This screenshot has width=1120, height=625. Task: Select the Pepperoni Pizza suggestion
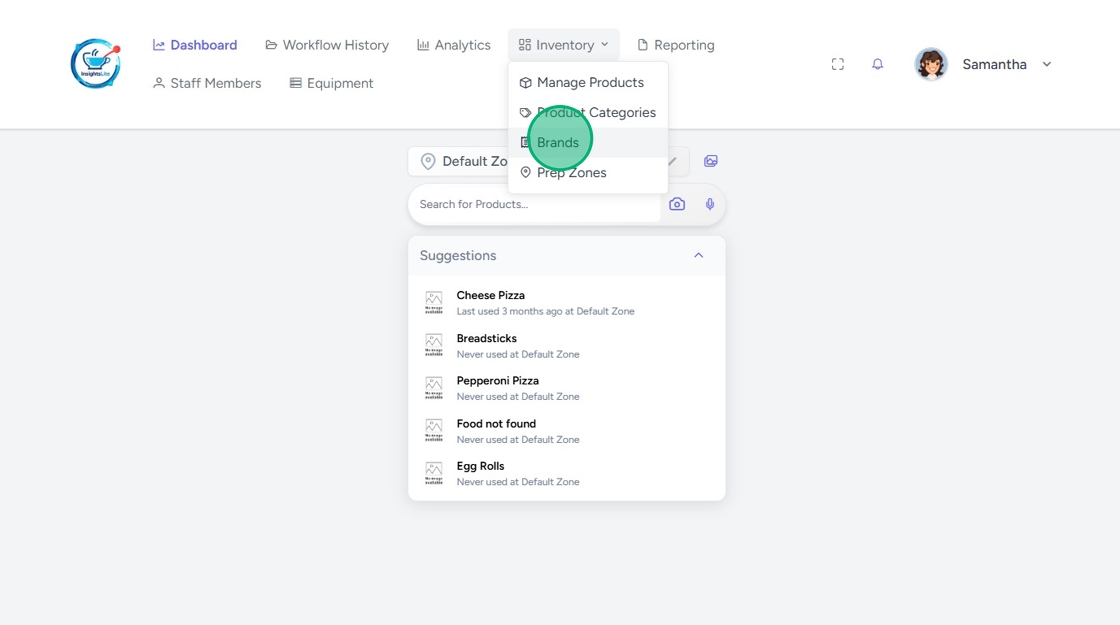point(566,388)
